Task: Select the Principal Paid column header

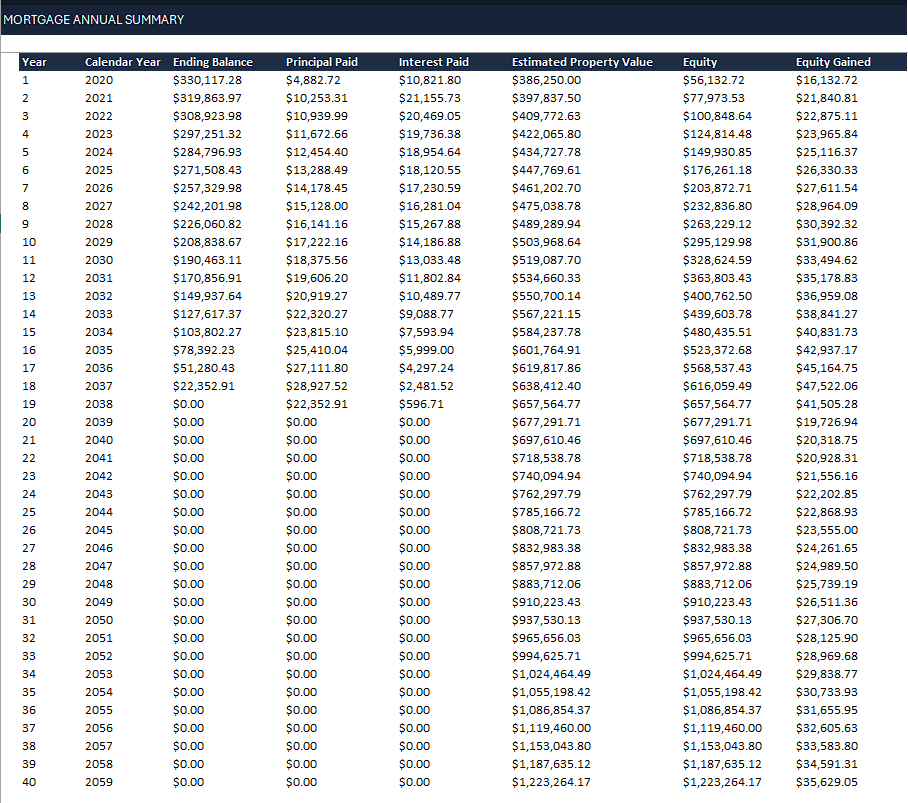Action: coord(321,62)
